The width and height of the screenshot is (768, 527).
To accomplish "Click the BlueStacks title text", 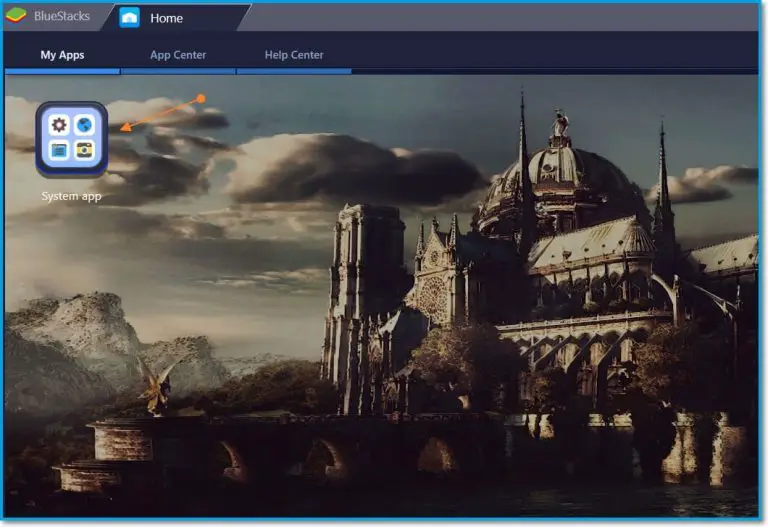I will click(x=62, y=16).
